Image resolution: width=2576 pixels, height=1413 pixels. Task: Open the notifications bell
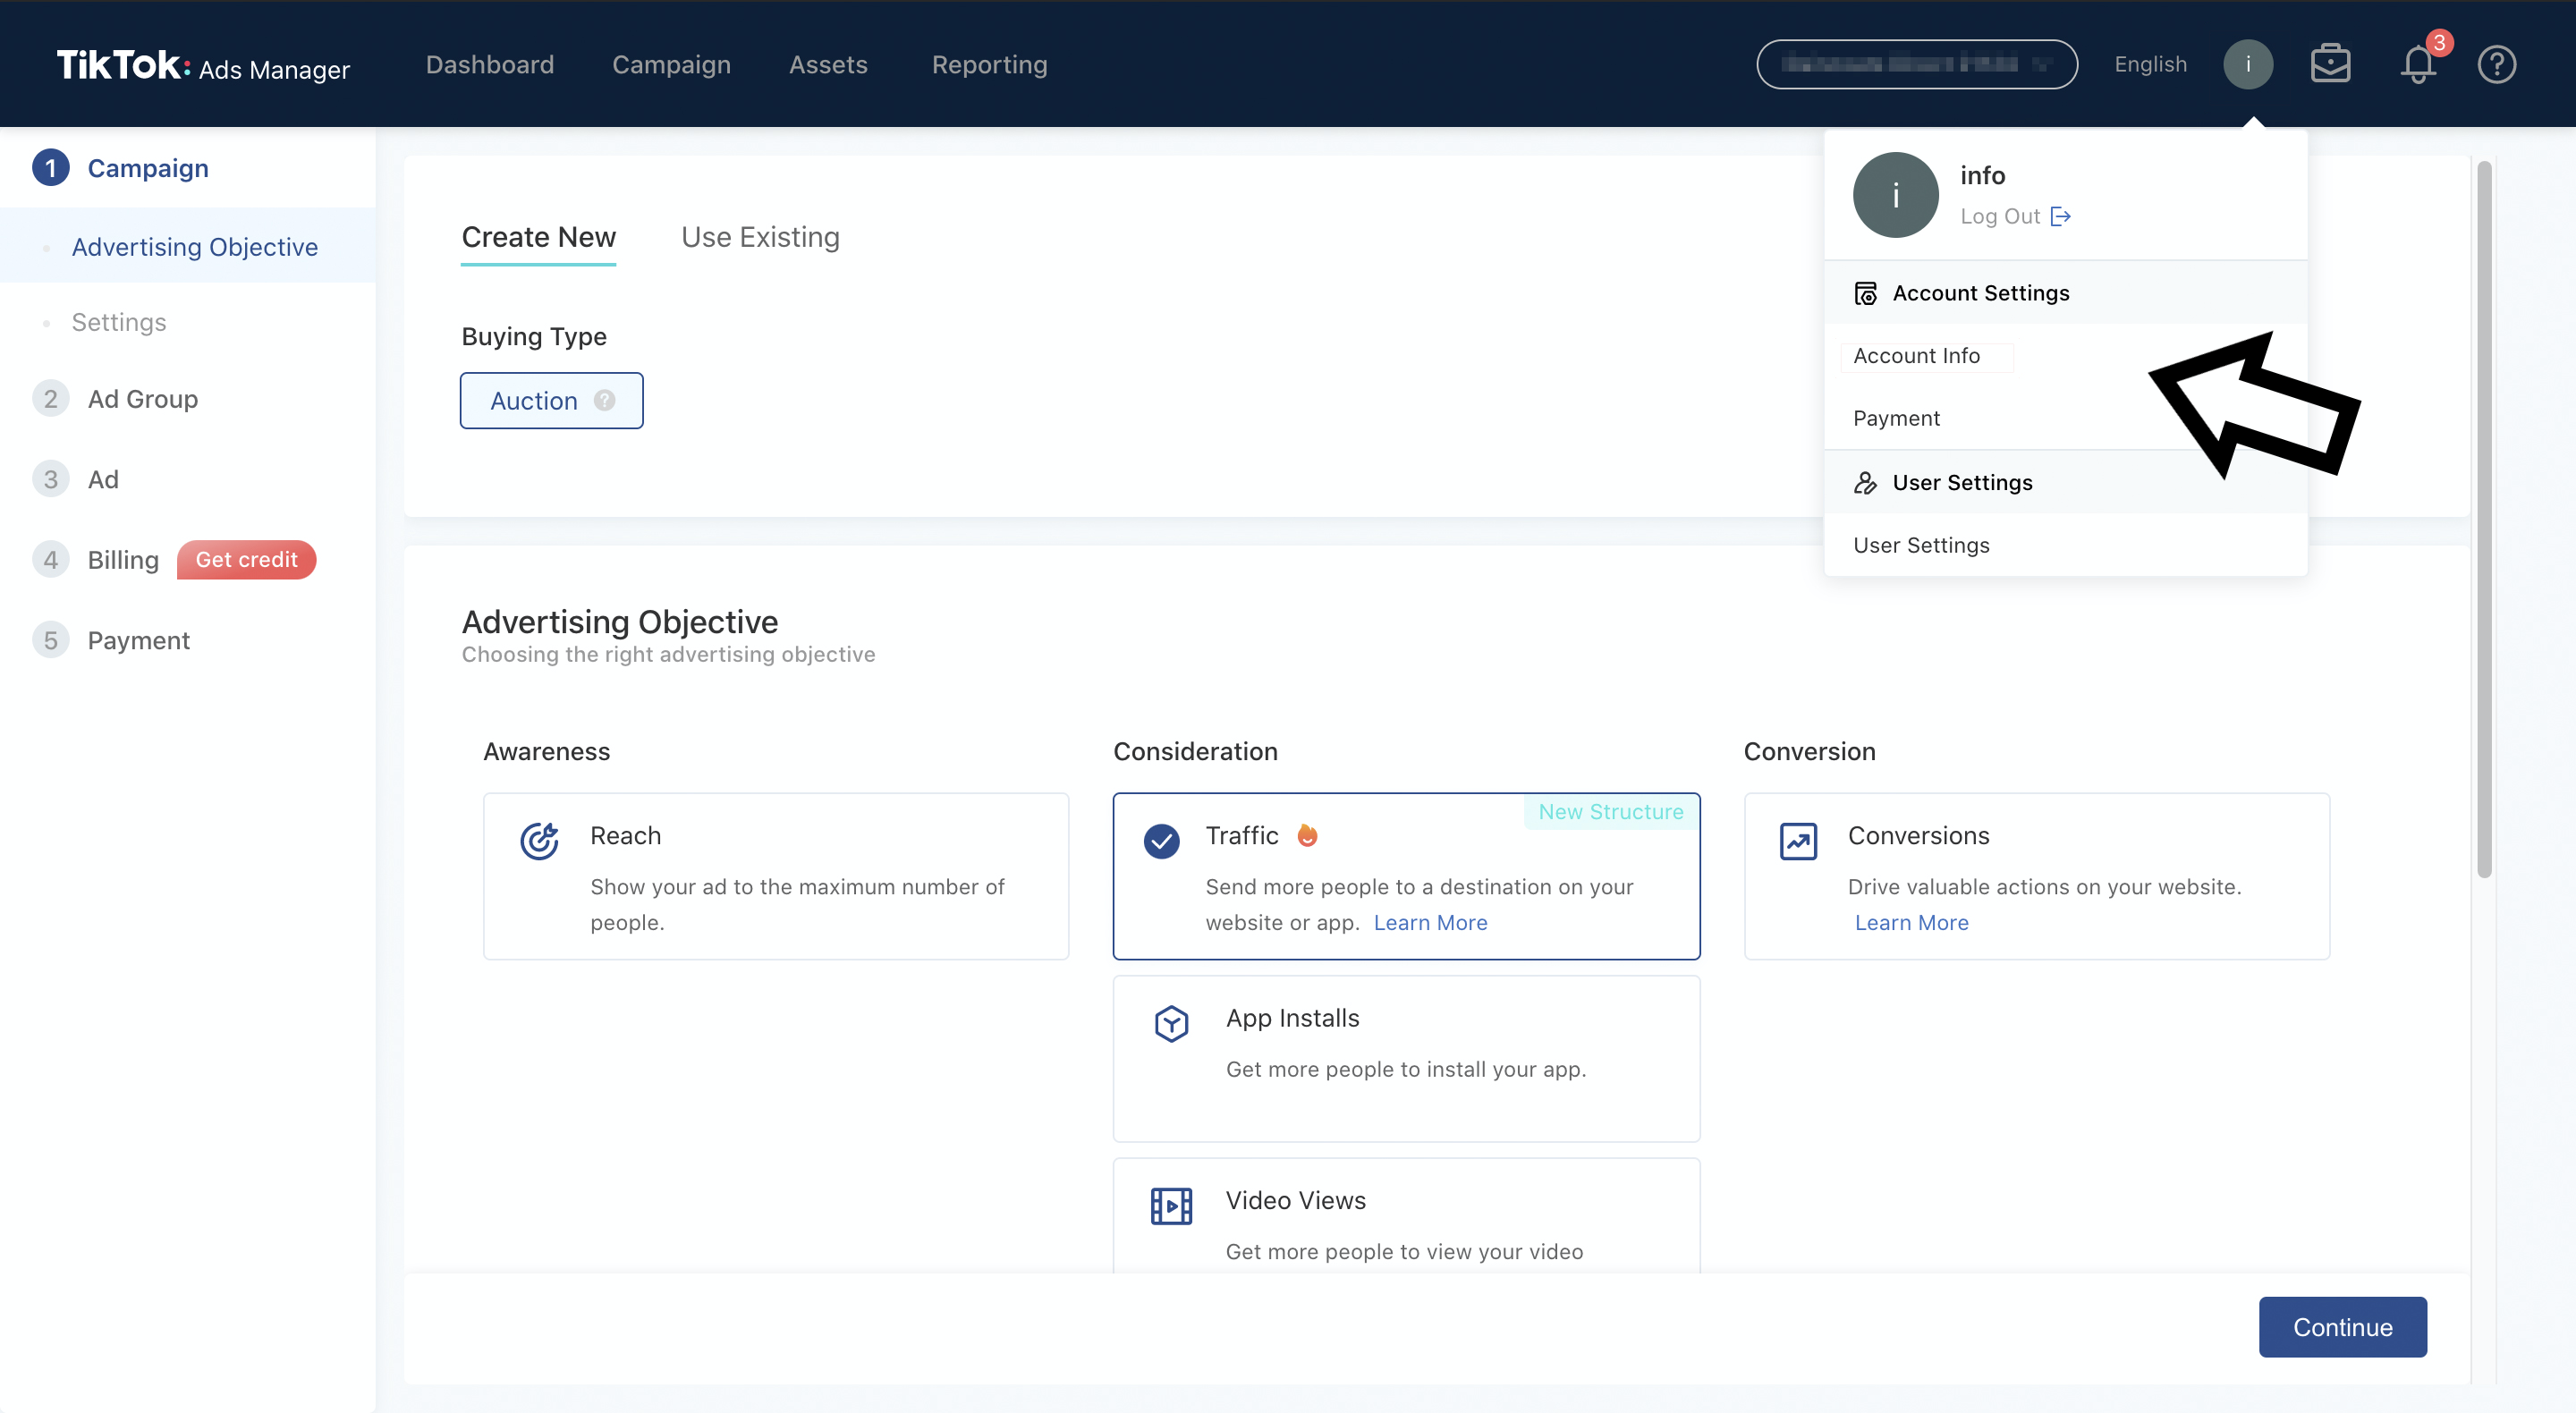click(x=2418, y=64)
